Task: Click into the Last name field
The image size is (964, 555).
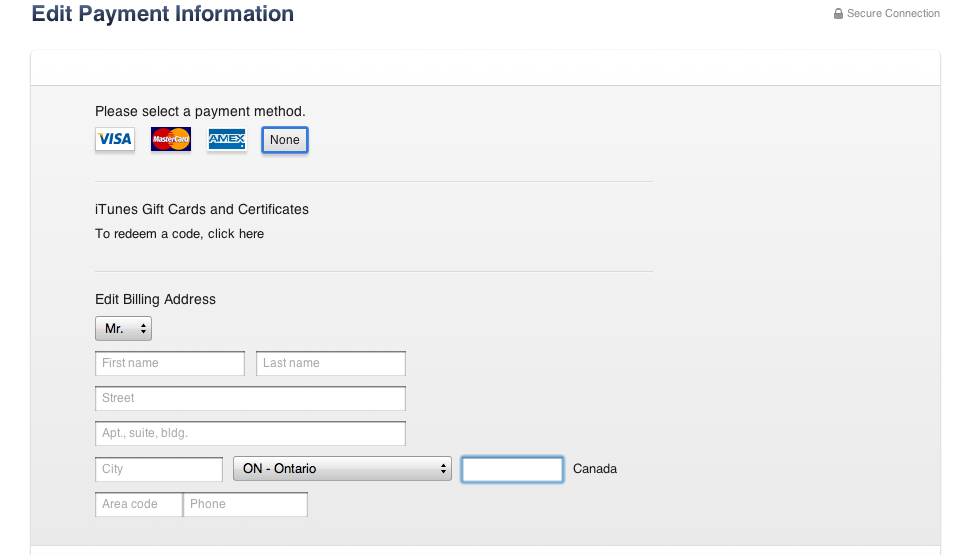Action: click(331, 363)
